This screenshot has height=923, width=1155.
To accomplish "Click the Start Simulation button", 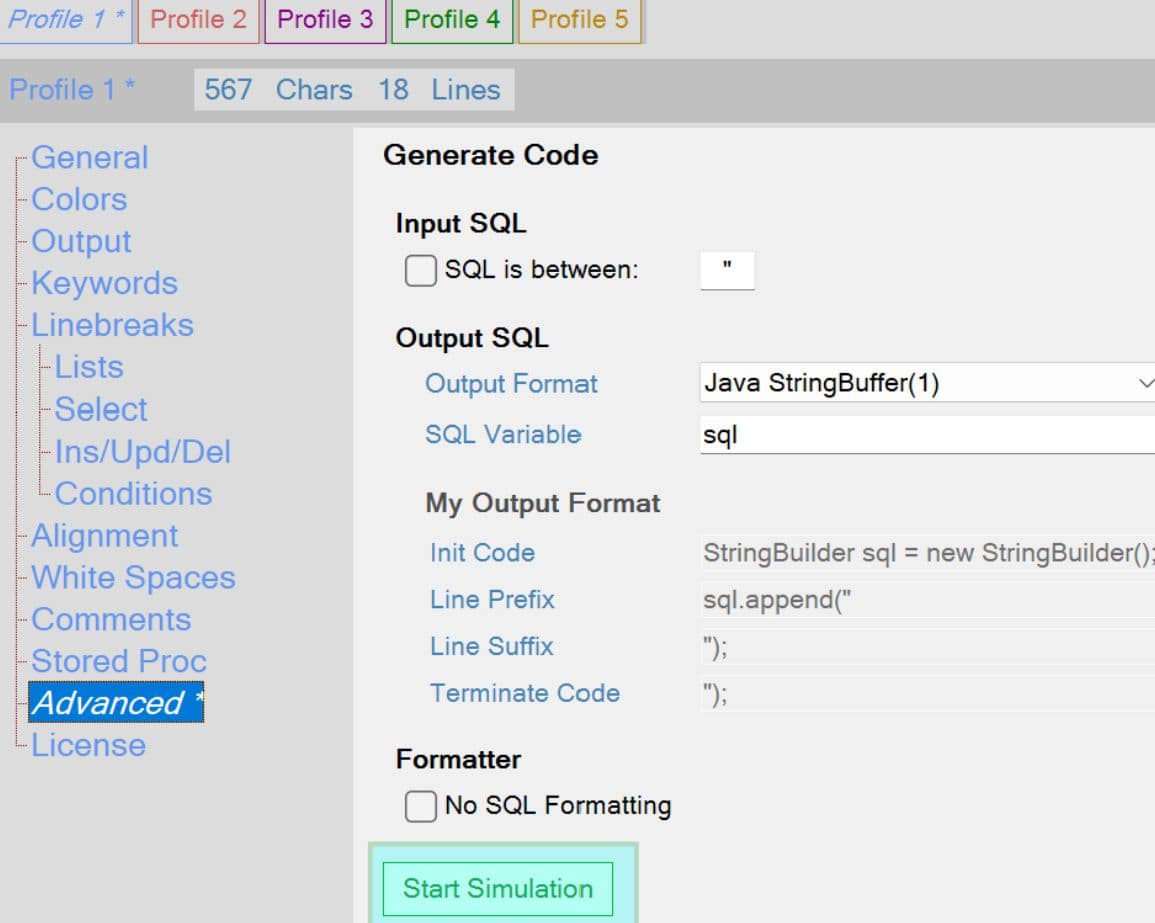I will (497, 888).
